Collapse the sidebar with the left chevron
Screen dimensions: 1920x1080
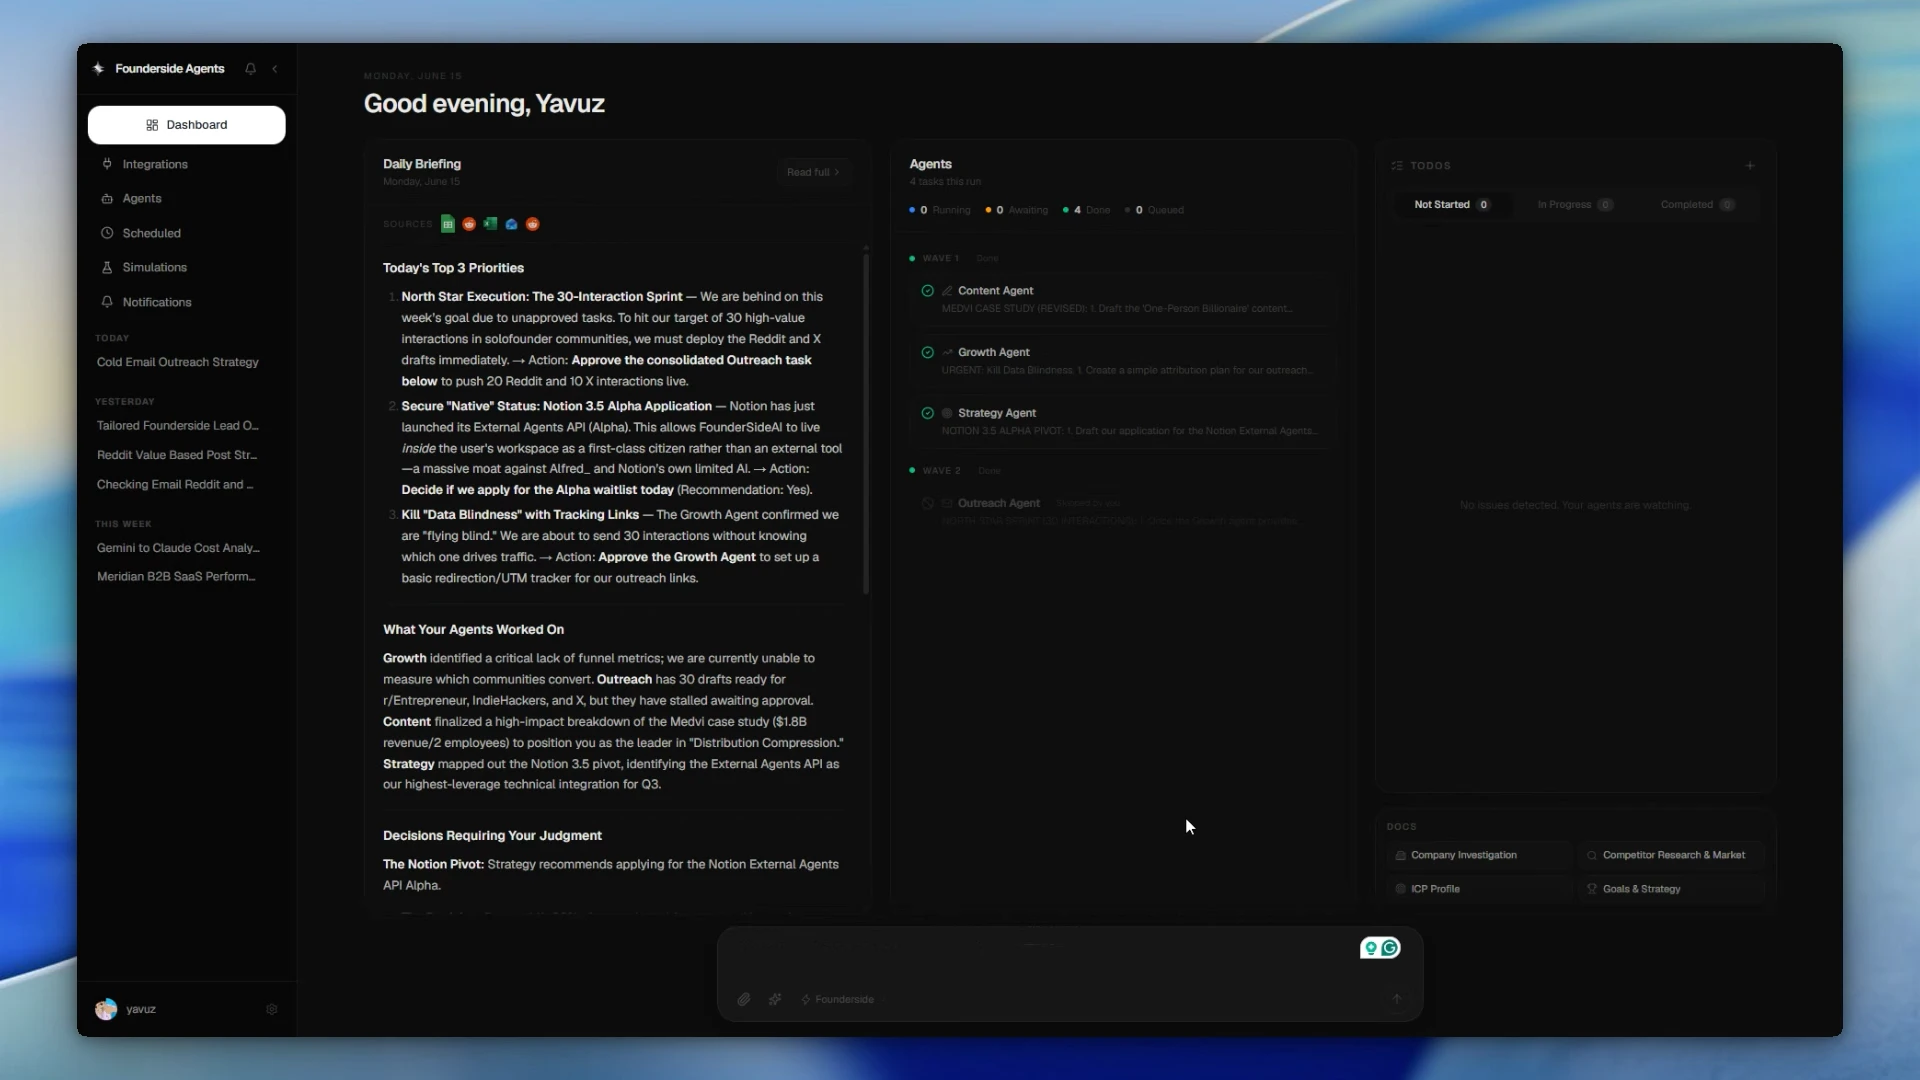[x=275, y=69]
